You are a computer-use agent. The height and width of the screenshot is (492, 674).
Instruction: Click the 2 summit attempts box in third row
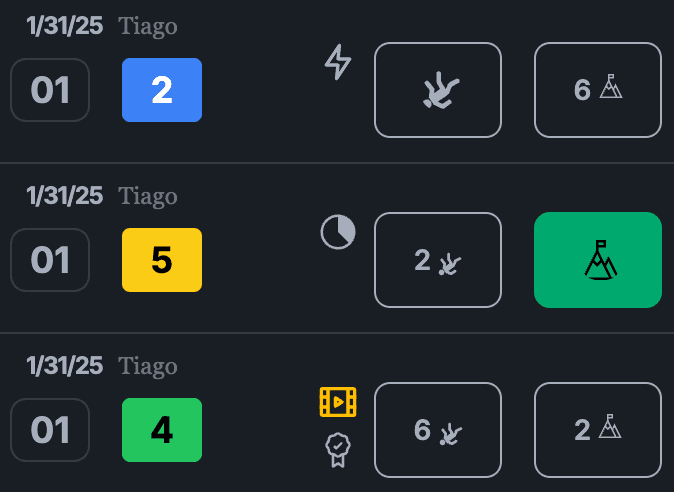coord(597,430)
